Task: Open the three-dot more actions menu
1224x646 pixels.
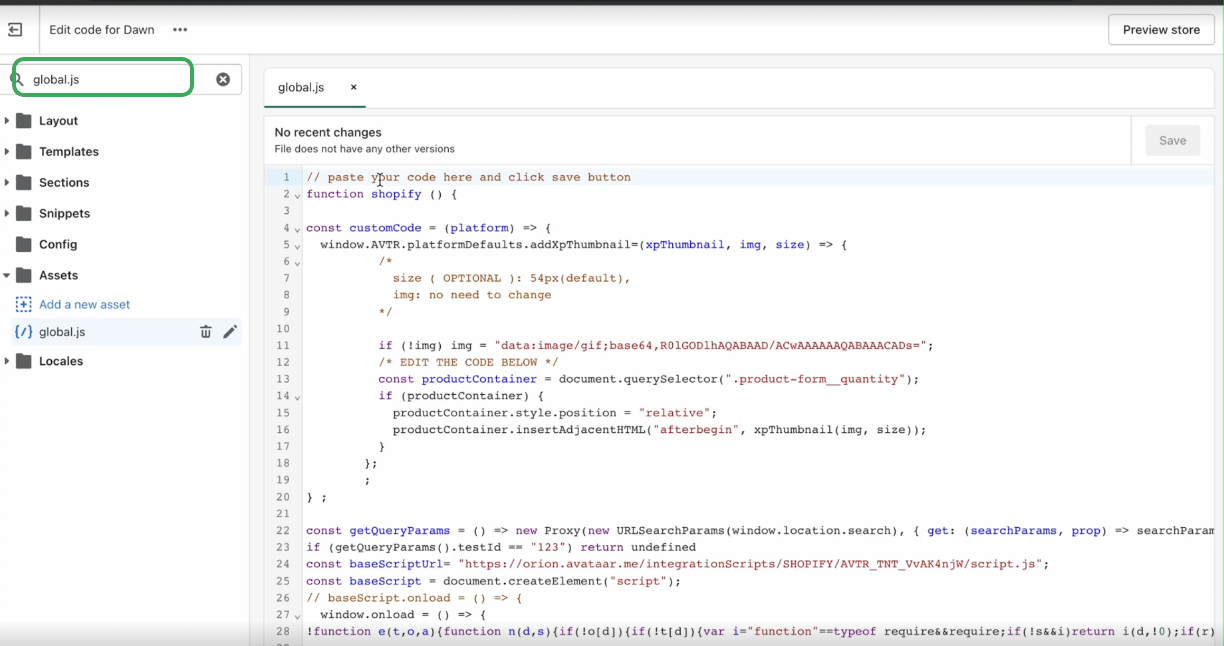Action: click(x=180, y=30)
